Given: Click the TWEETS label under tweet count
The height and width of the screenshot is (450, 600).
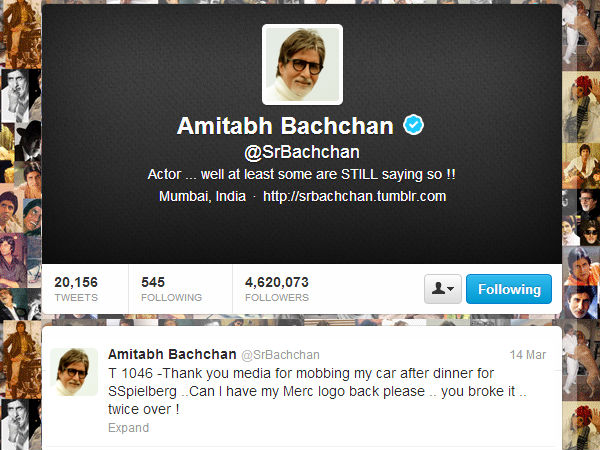Looking at the screenshot, I should click(x=76, y=297).
